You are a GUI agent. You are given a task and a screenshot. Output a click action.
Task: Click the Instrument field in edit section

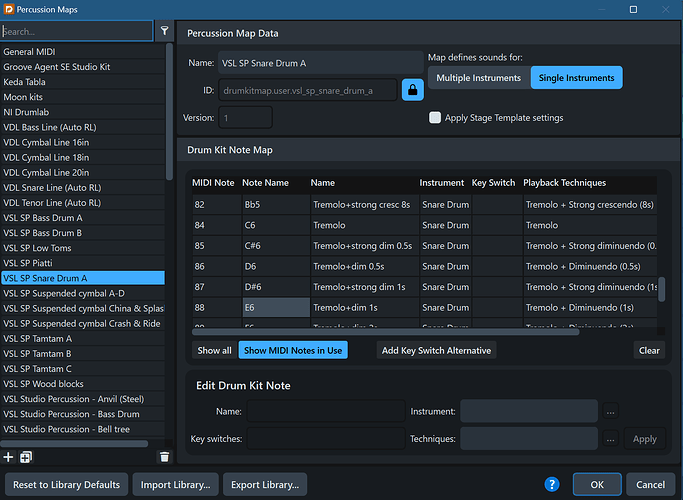click(529, 411)
